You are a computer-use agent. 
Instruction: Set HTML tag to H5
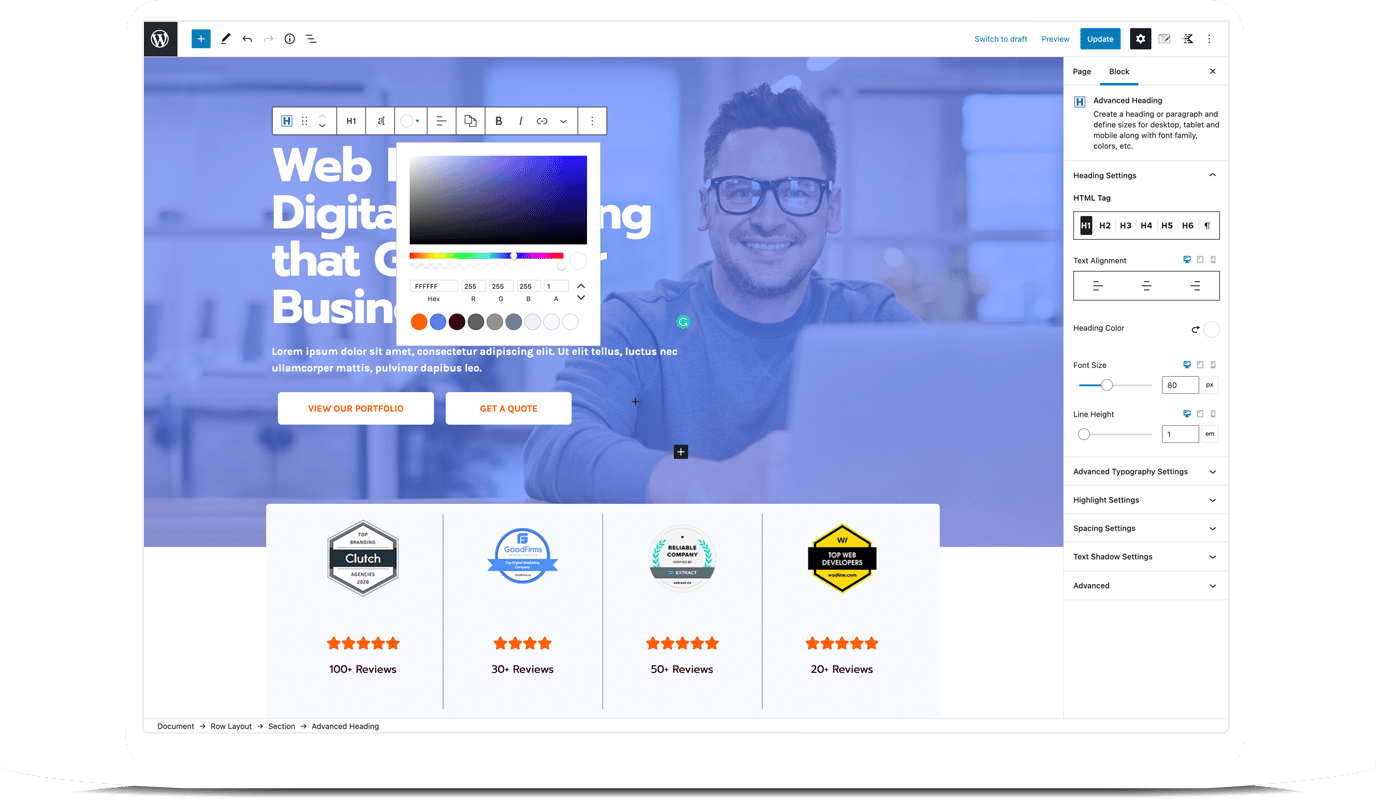[x=1167, y=226]
